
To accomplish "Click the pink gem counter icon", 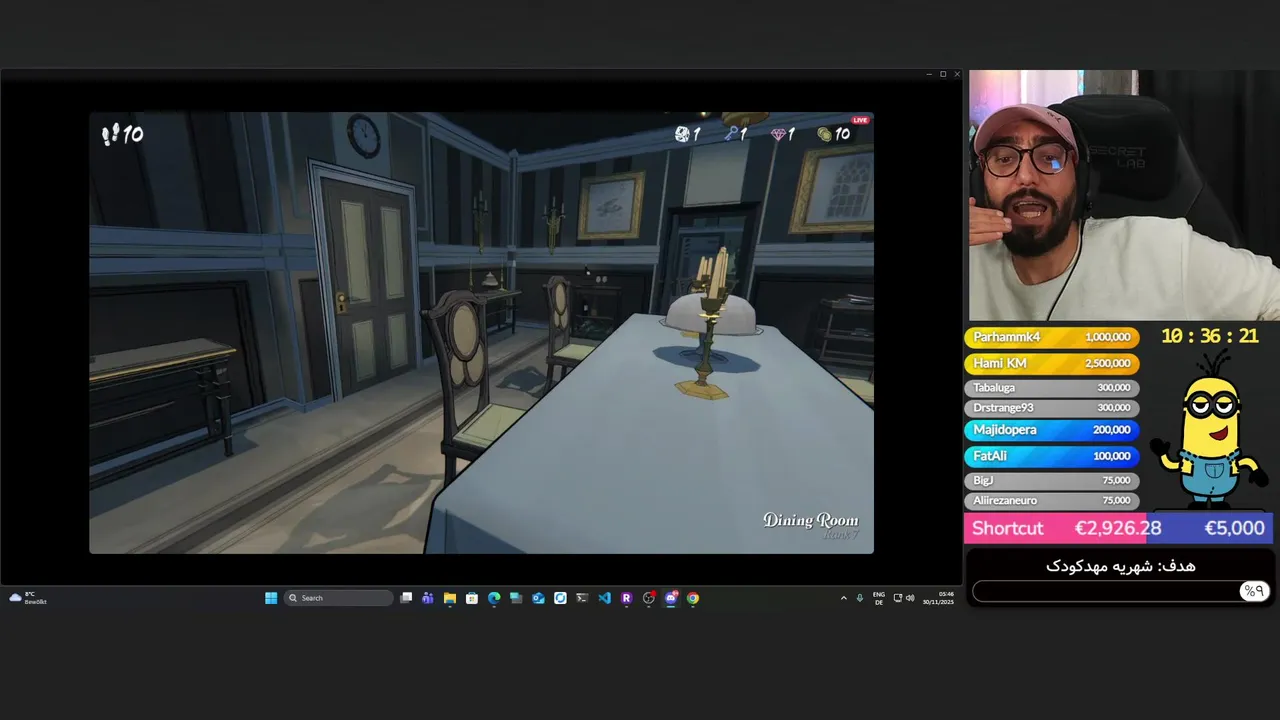I will click(778, 134).
